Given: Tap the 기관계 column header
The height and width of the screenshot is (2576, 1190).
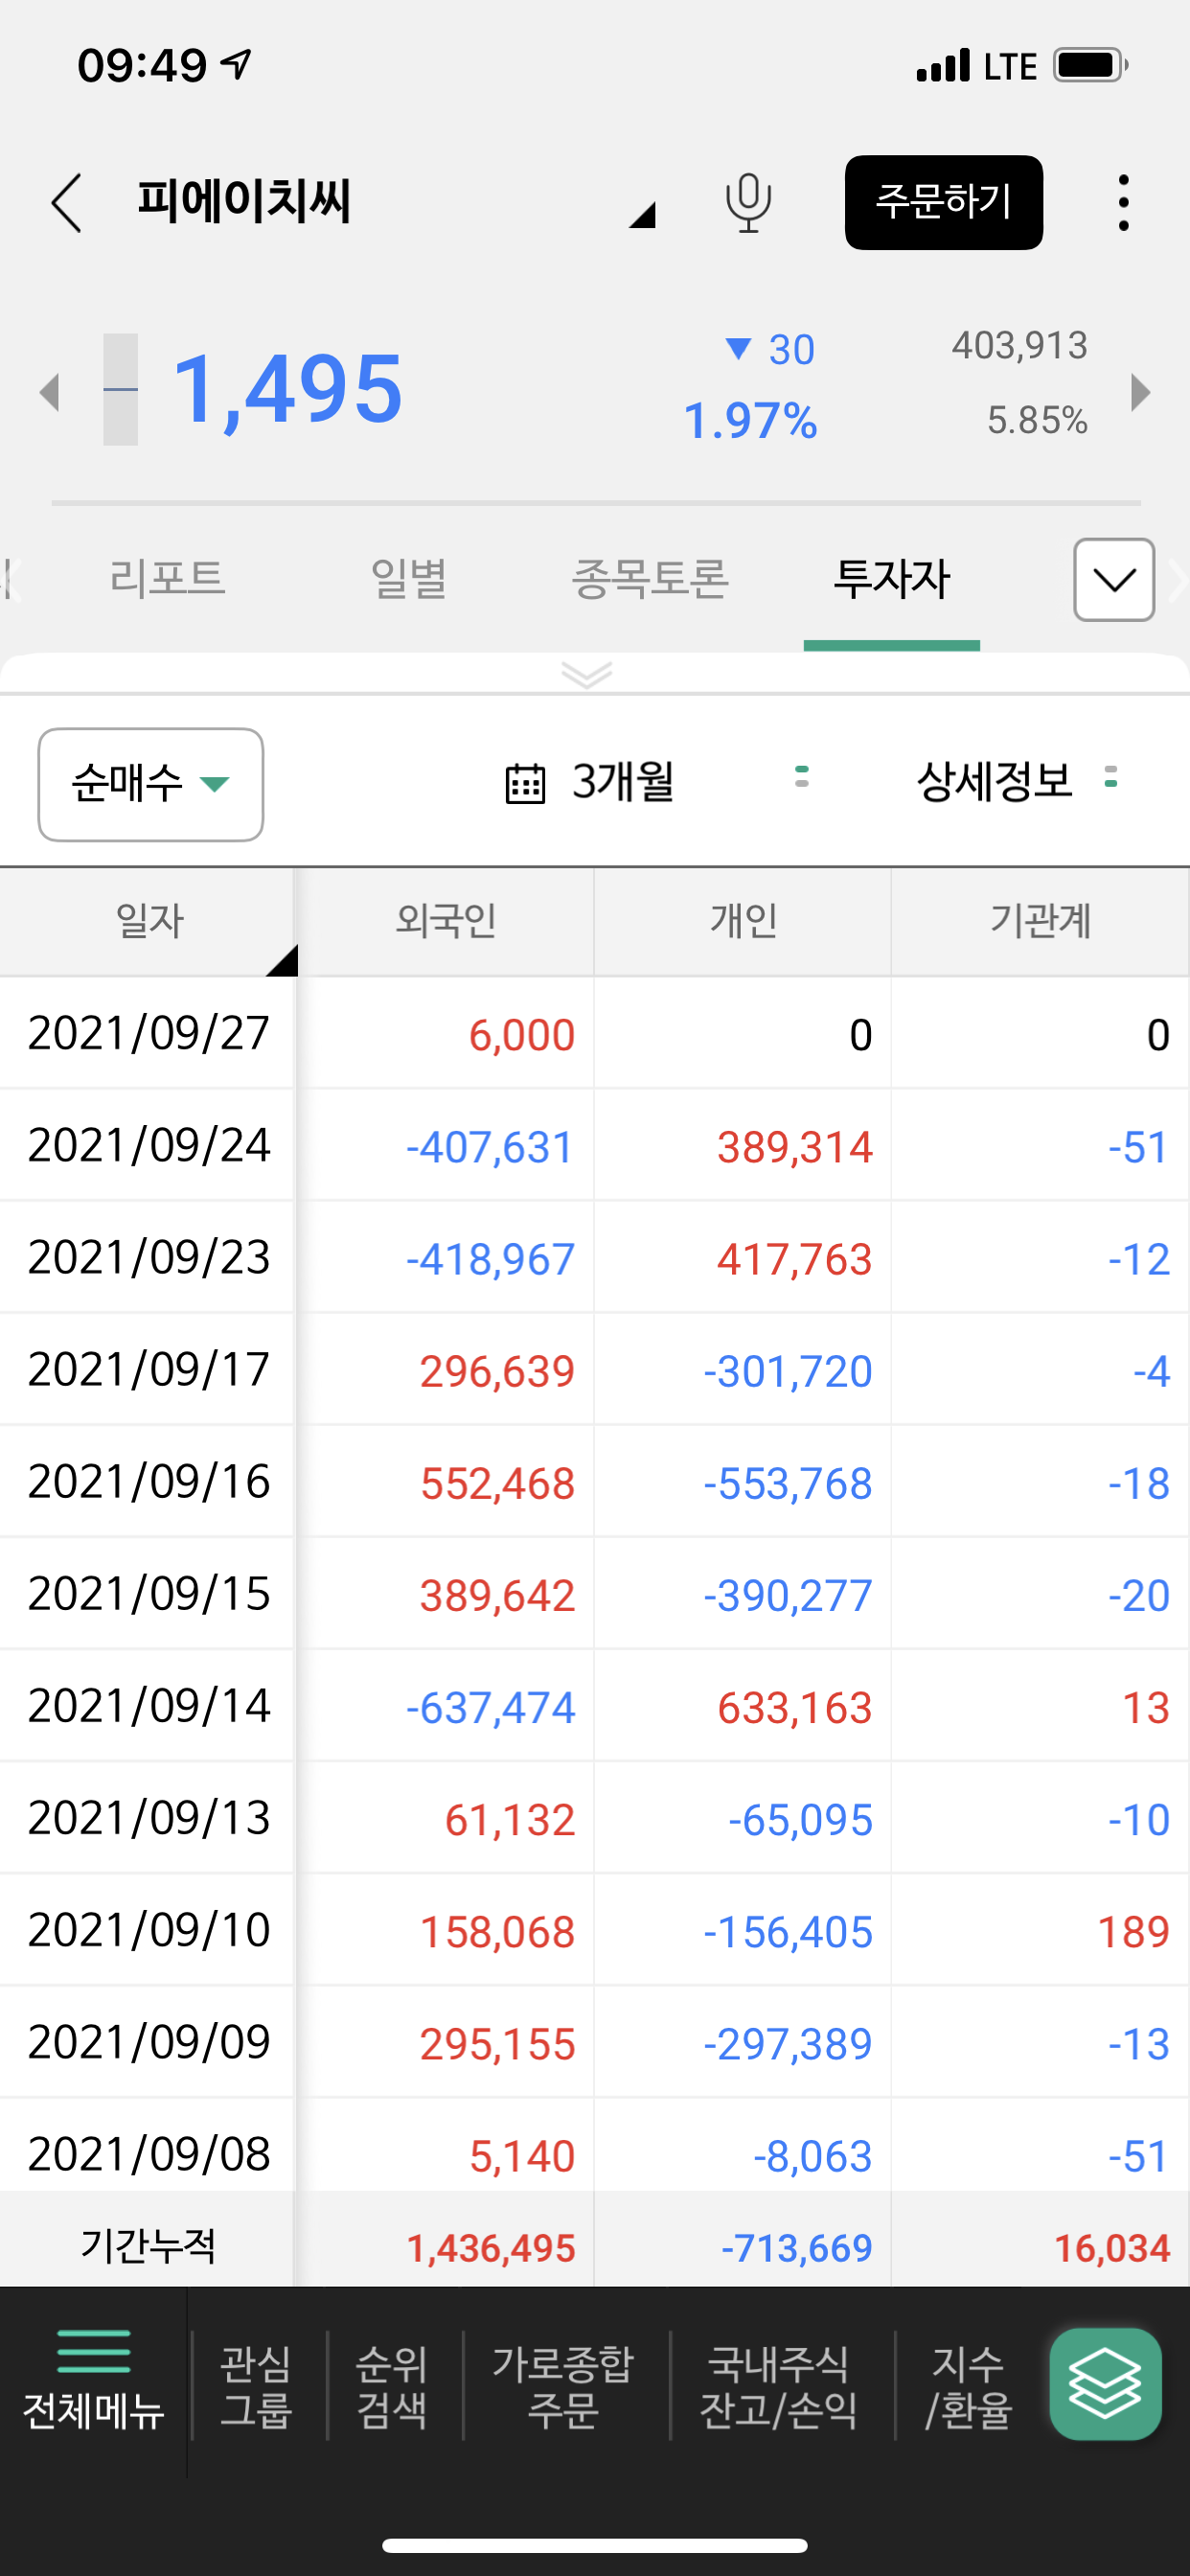Looking at the screenshot, I should 1040,921.
